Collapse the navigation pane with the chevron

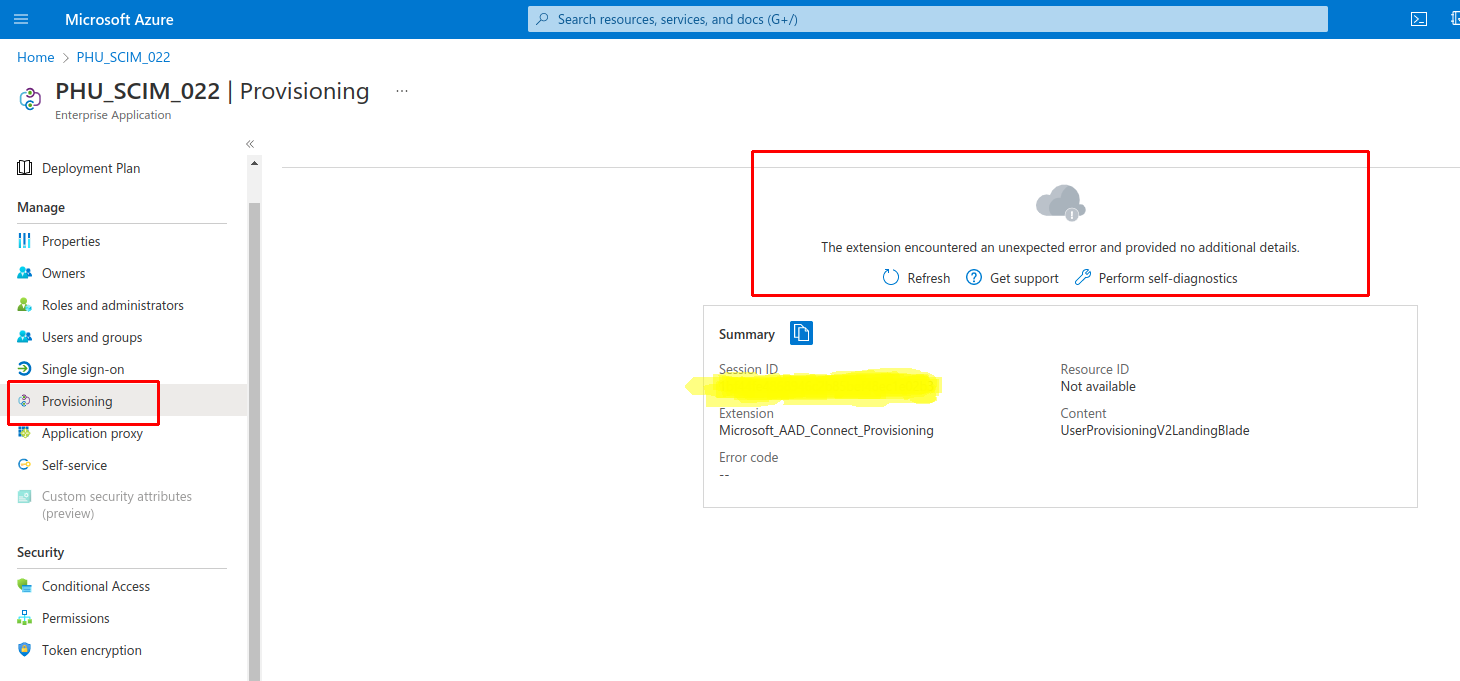click(x=249, y=143)
